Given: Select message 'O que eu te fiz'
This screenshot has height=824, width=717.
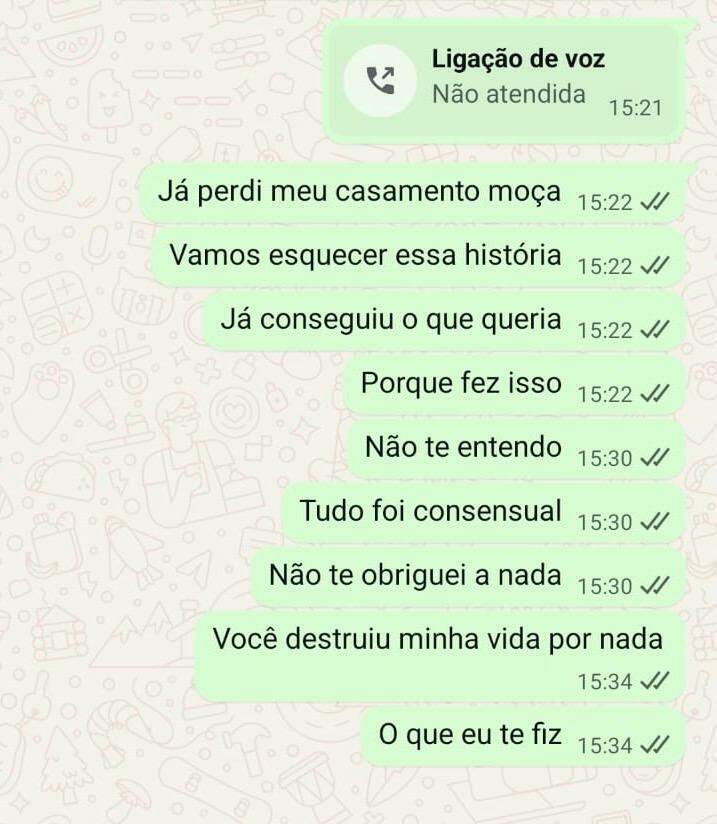Looking at the screenshot, I should 523,737.
